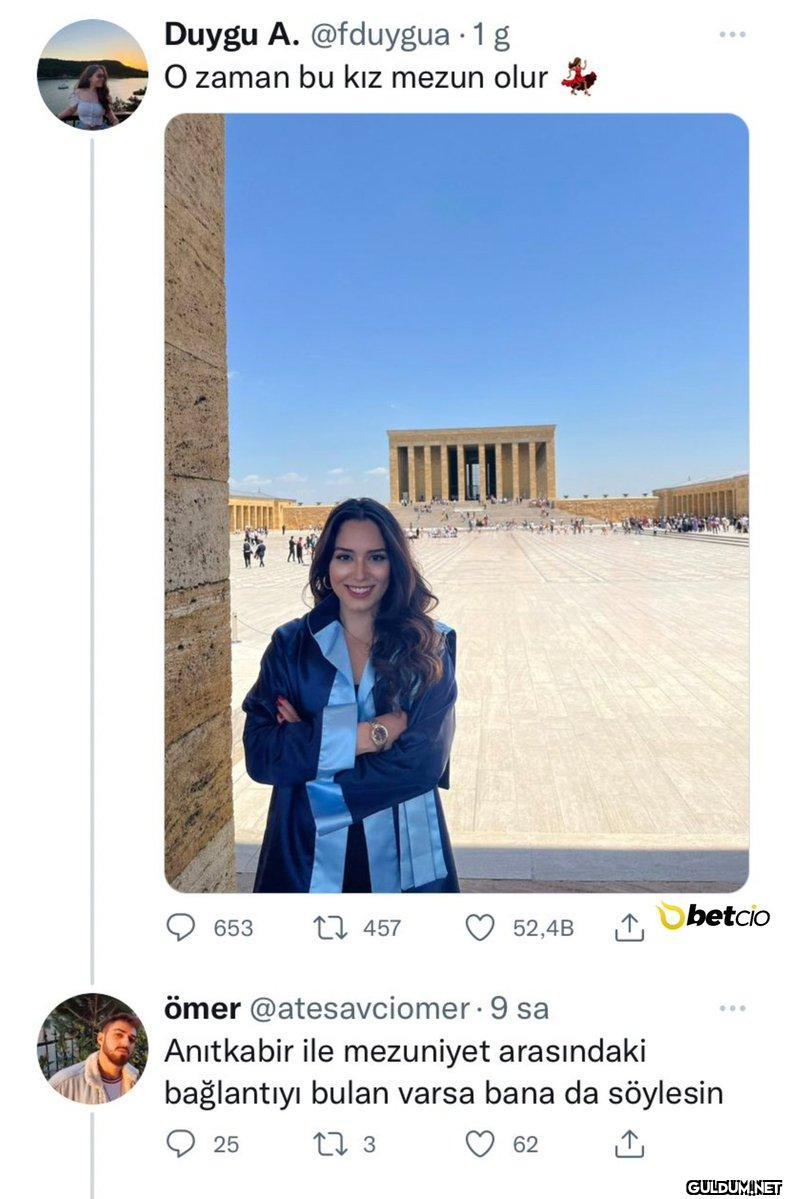Image resolution: width=786 pixels, height=1199 pixels.
Task: Open the Anıtkabir graduation photo
Action: coord(456,503)
